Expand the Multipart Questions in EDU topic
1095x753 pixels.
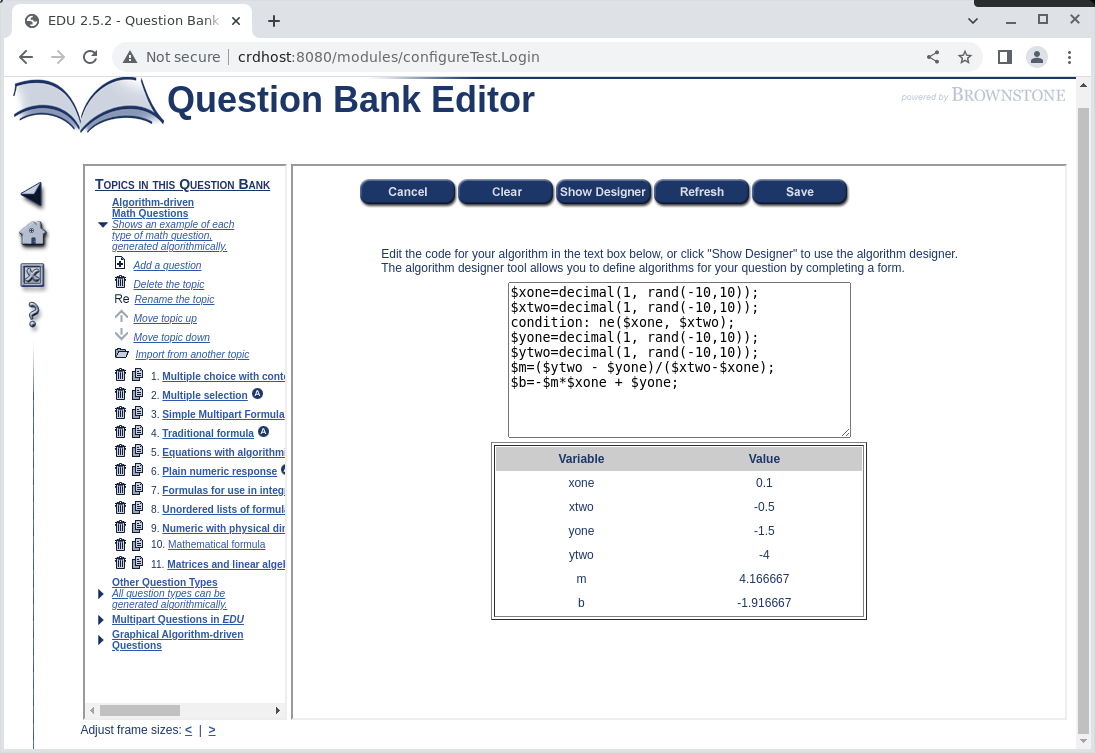[x=101, y=620]
